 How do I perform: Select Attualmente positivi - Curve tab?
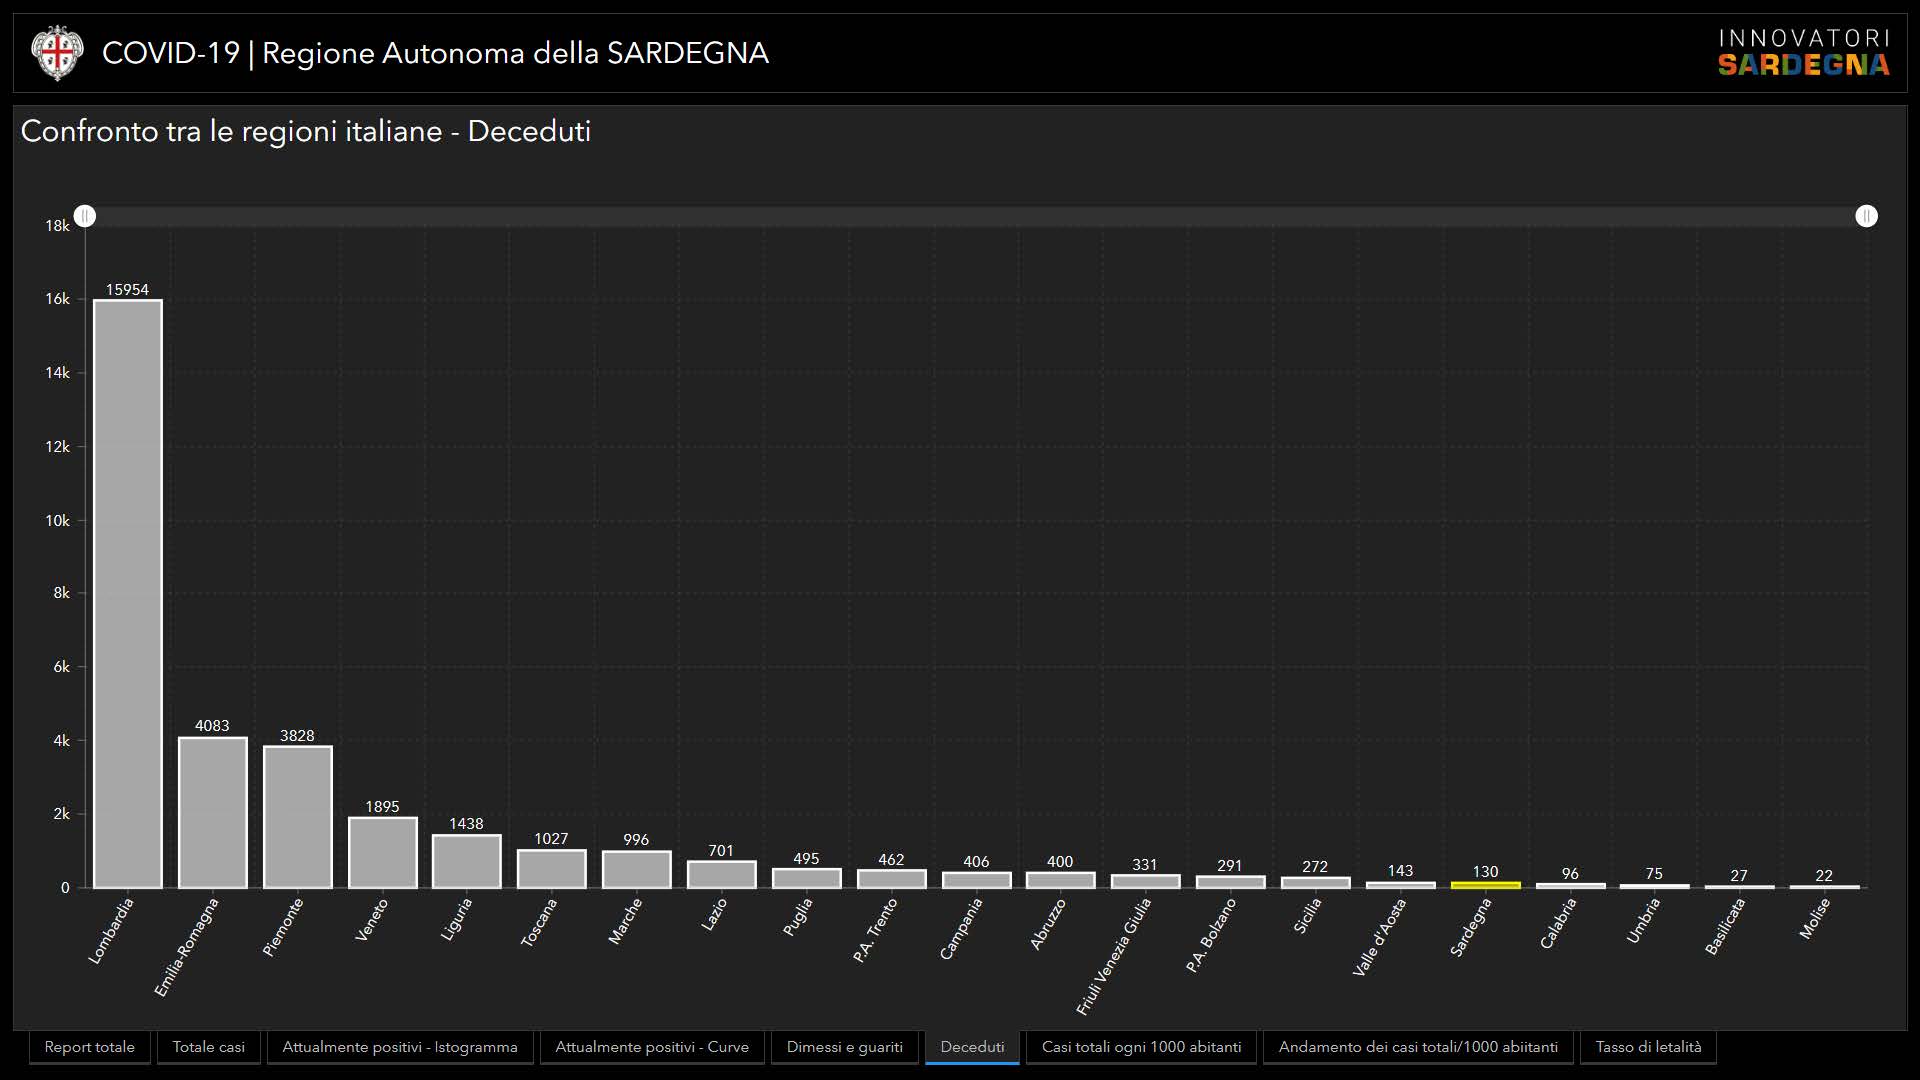point(651,1047)
